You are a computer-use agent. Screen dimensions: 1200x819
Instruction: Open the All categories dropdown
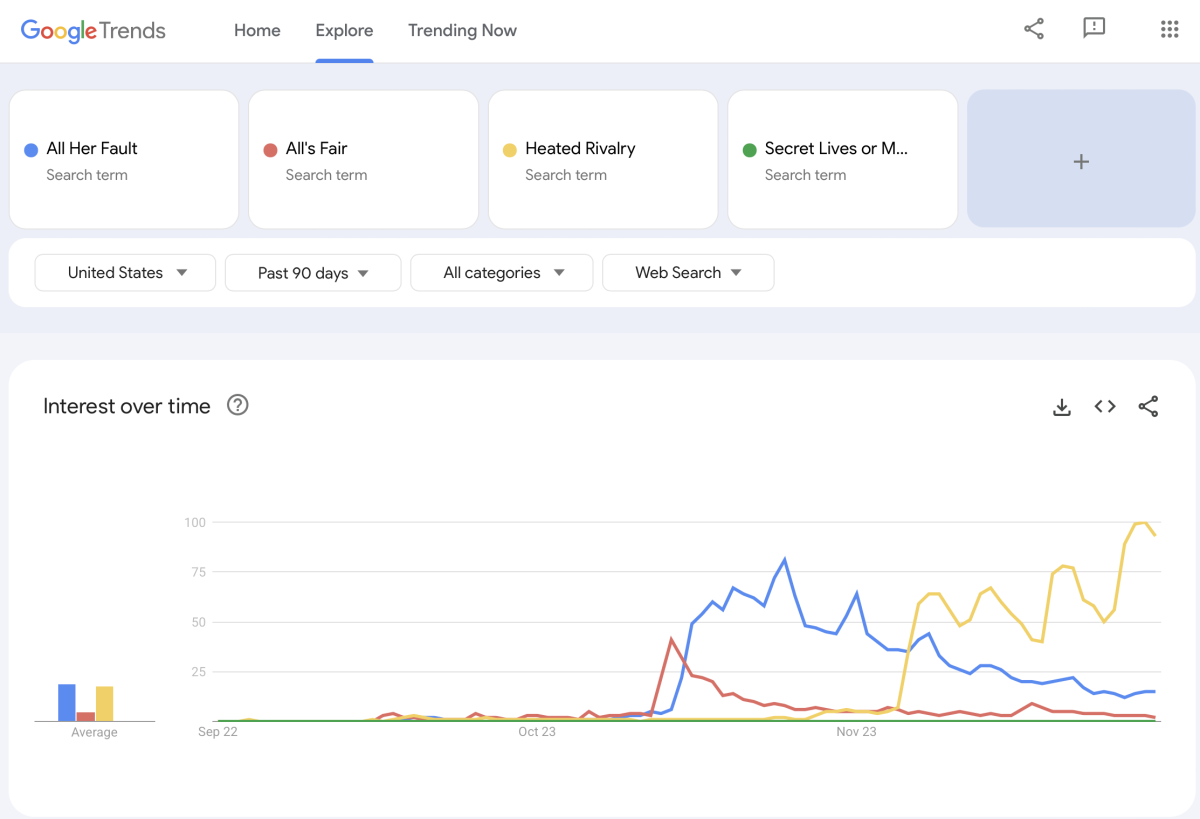tap(502, 272)
